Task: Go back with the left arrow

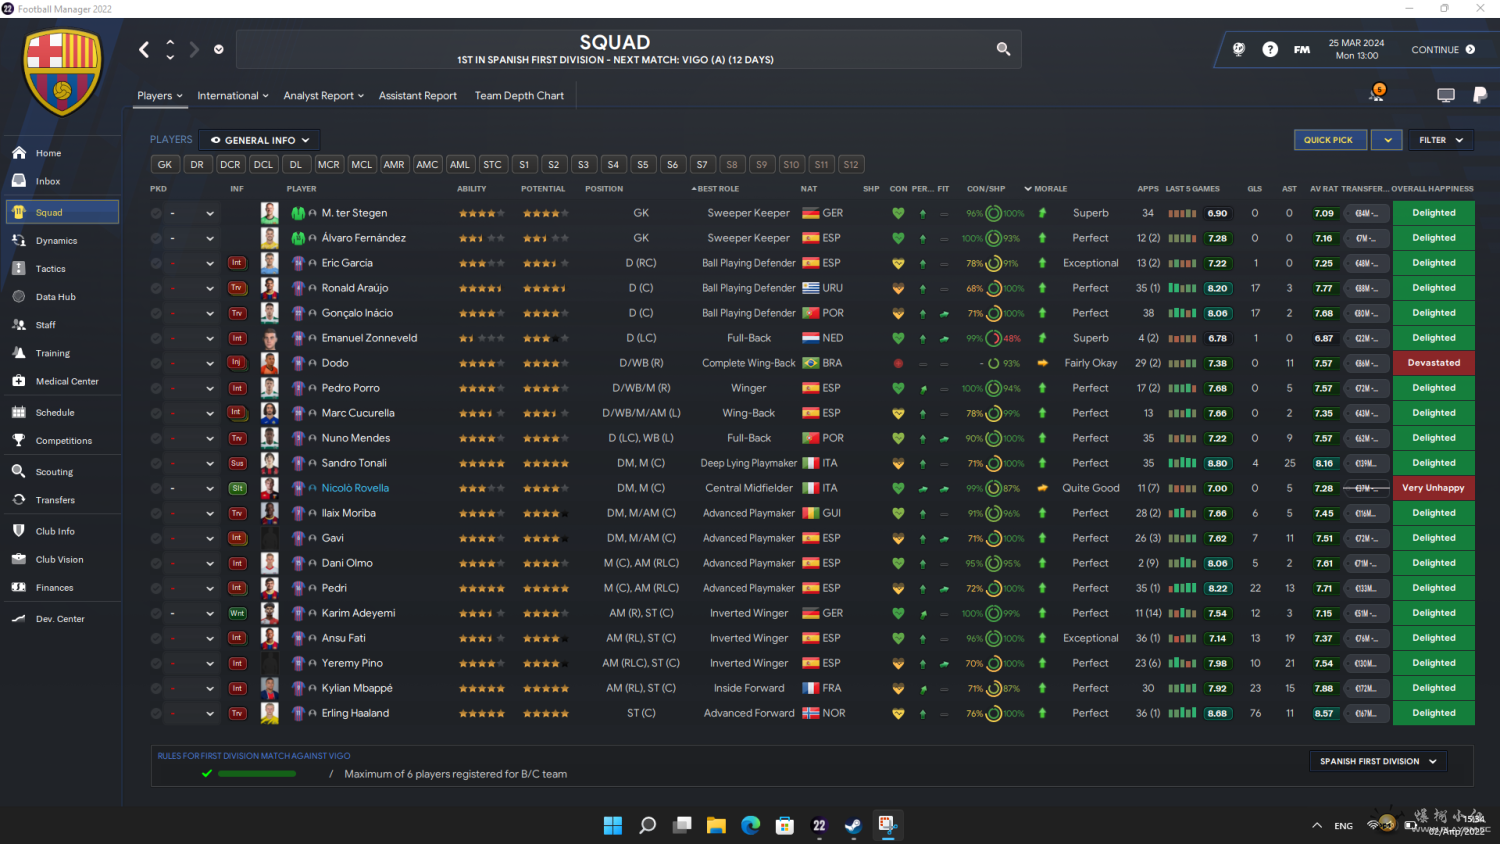Action: click(144, 49)
